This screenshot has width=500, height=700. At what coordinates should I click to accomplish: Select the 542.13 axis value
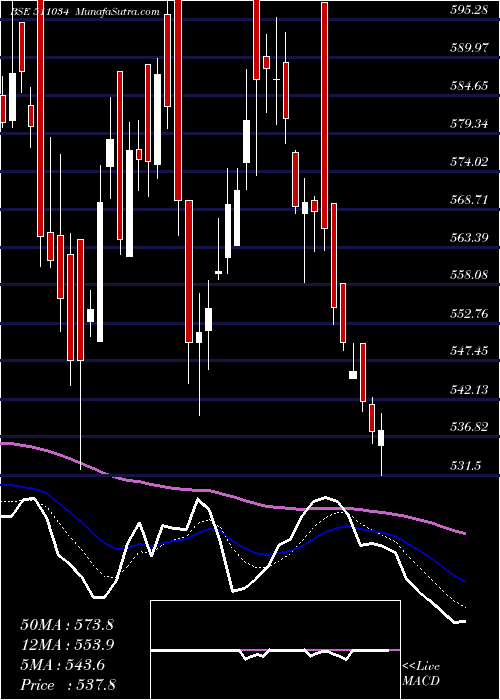tap(469, 389)
